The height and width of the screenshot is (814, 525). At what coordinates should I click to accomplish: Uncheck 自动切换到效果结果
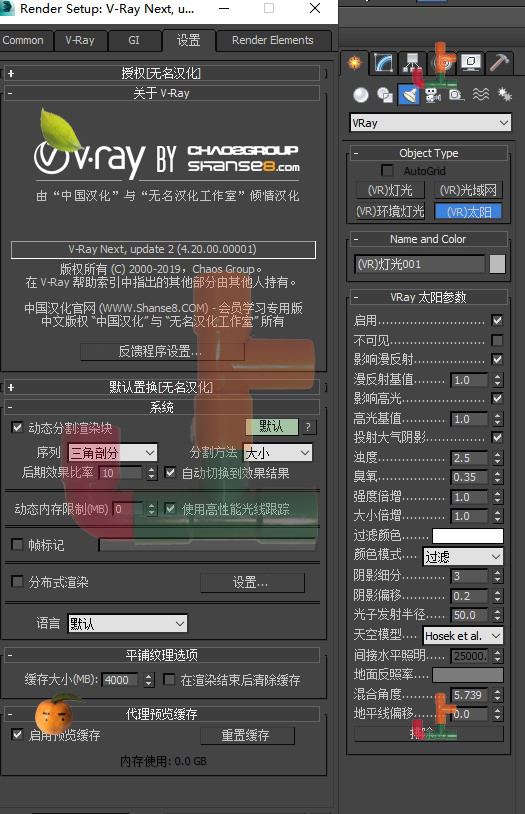click(170, 472)
